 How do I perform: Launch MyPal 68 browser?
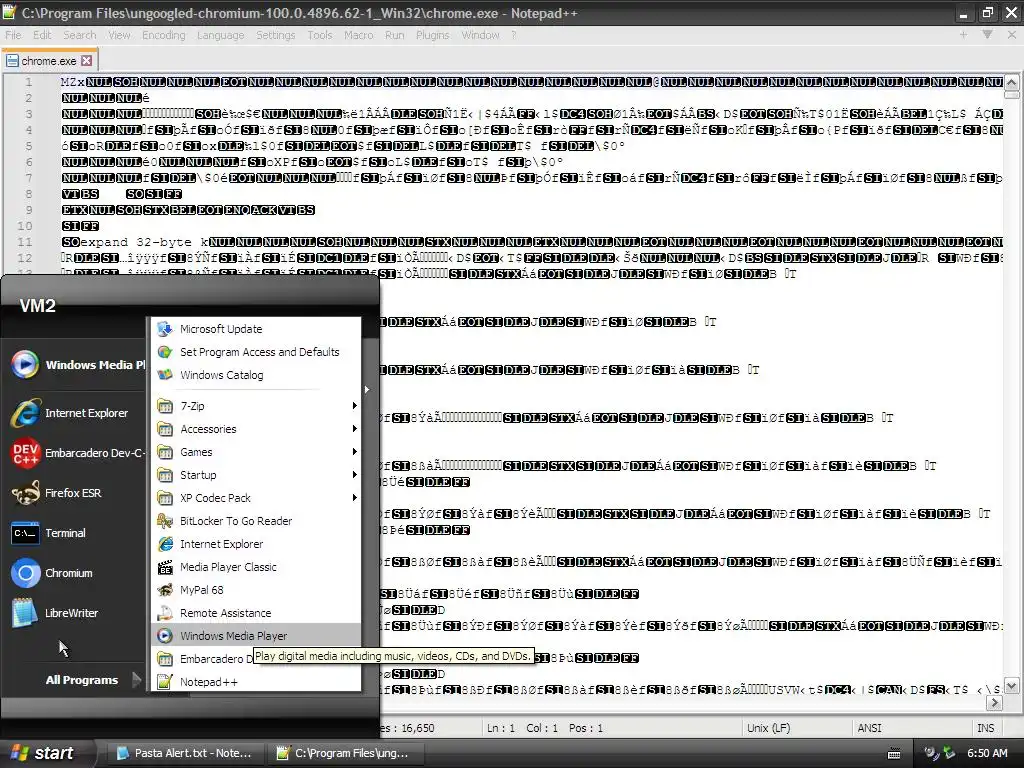(x=255, y=590)
